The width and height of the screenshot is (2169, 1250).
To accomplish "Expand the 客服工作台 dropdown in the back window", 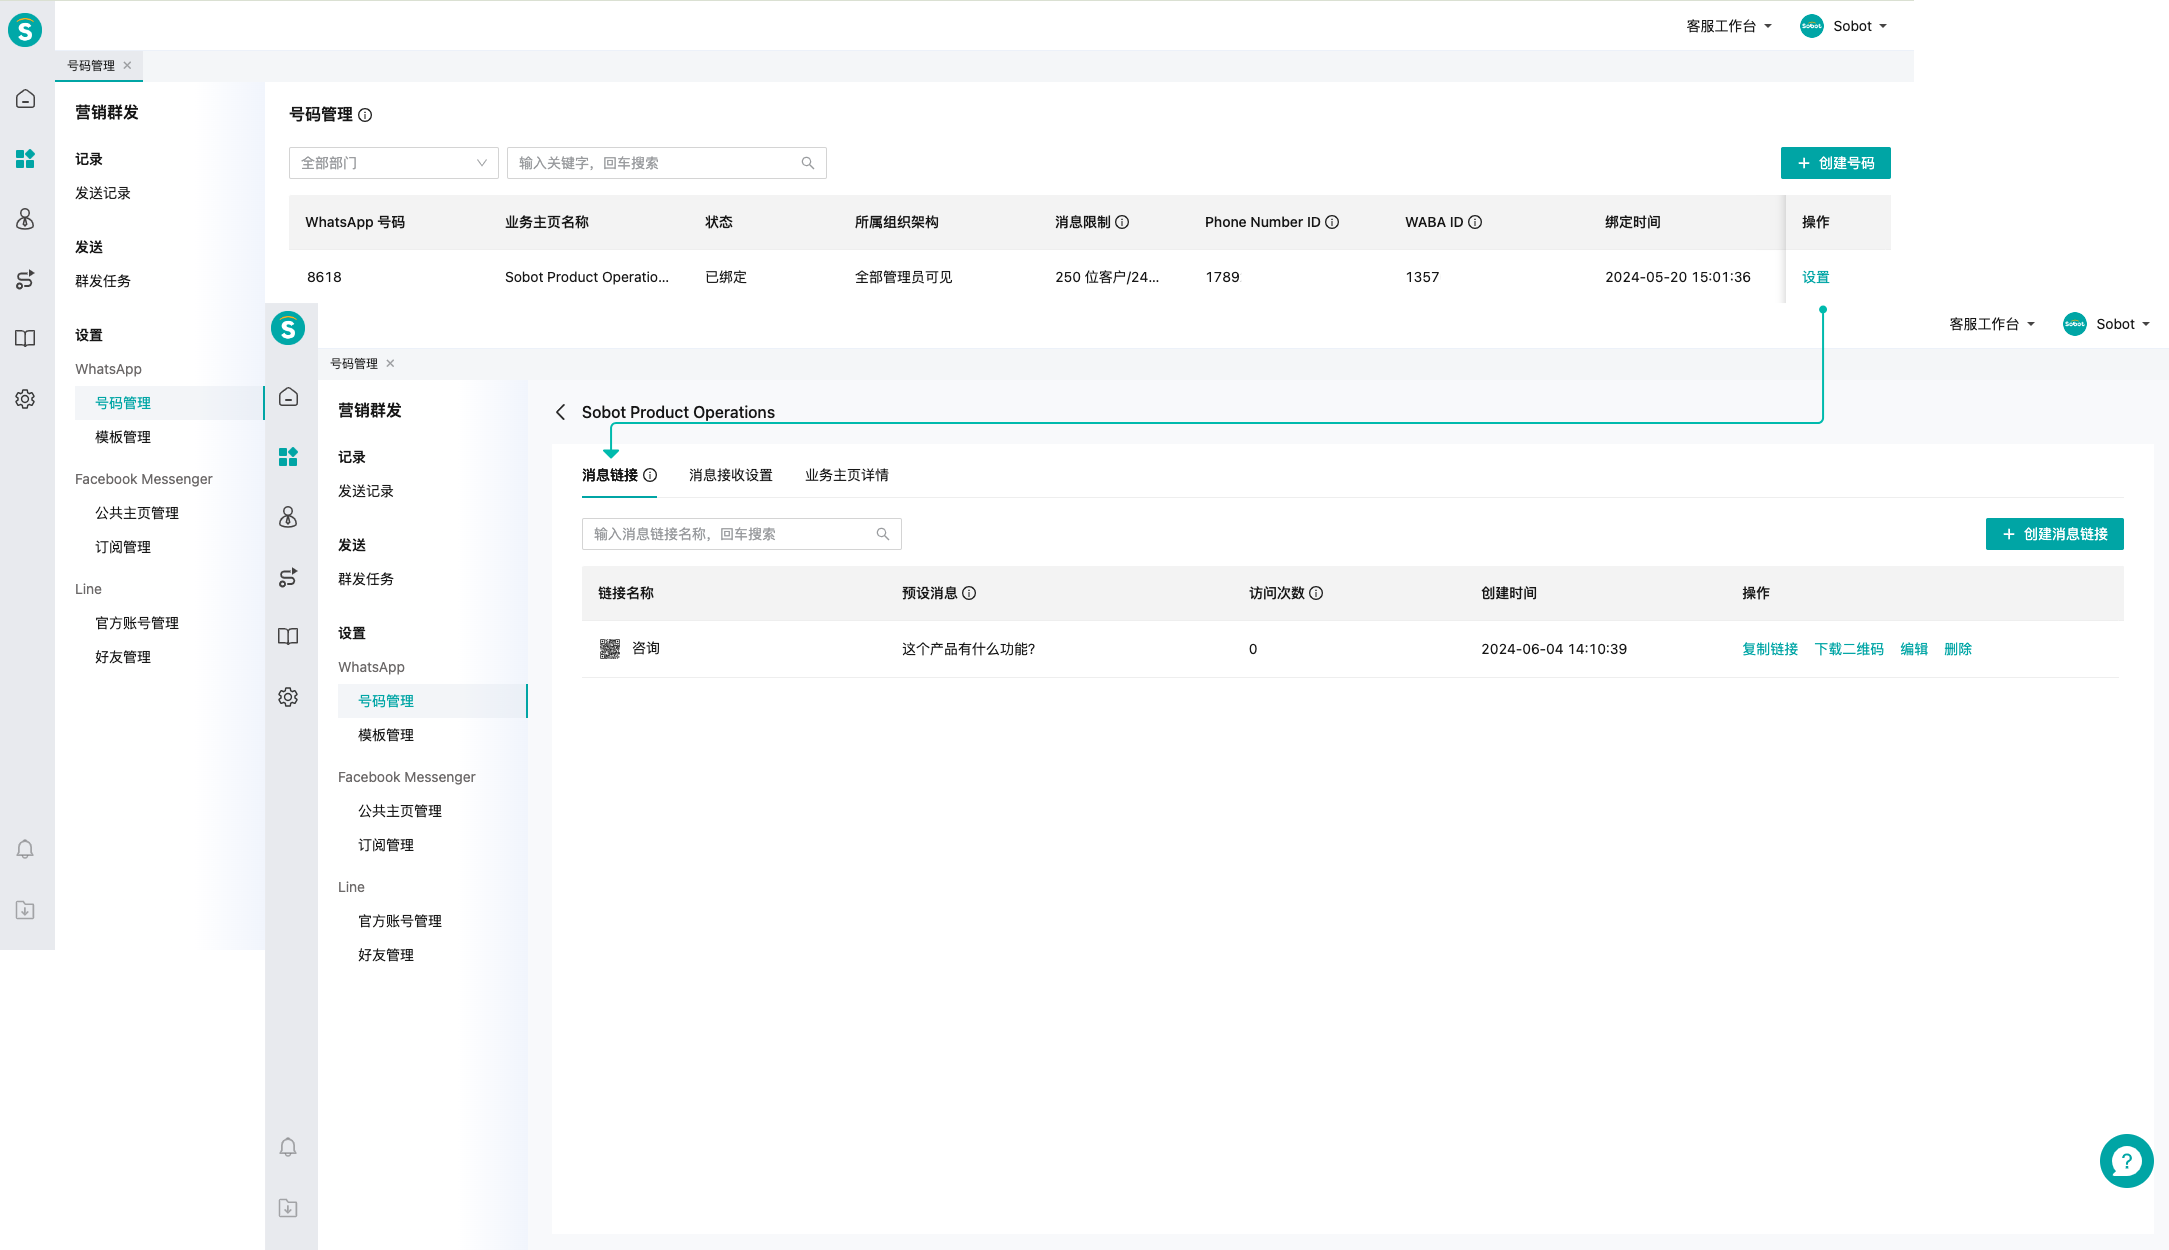I will pos(1729,26).
